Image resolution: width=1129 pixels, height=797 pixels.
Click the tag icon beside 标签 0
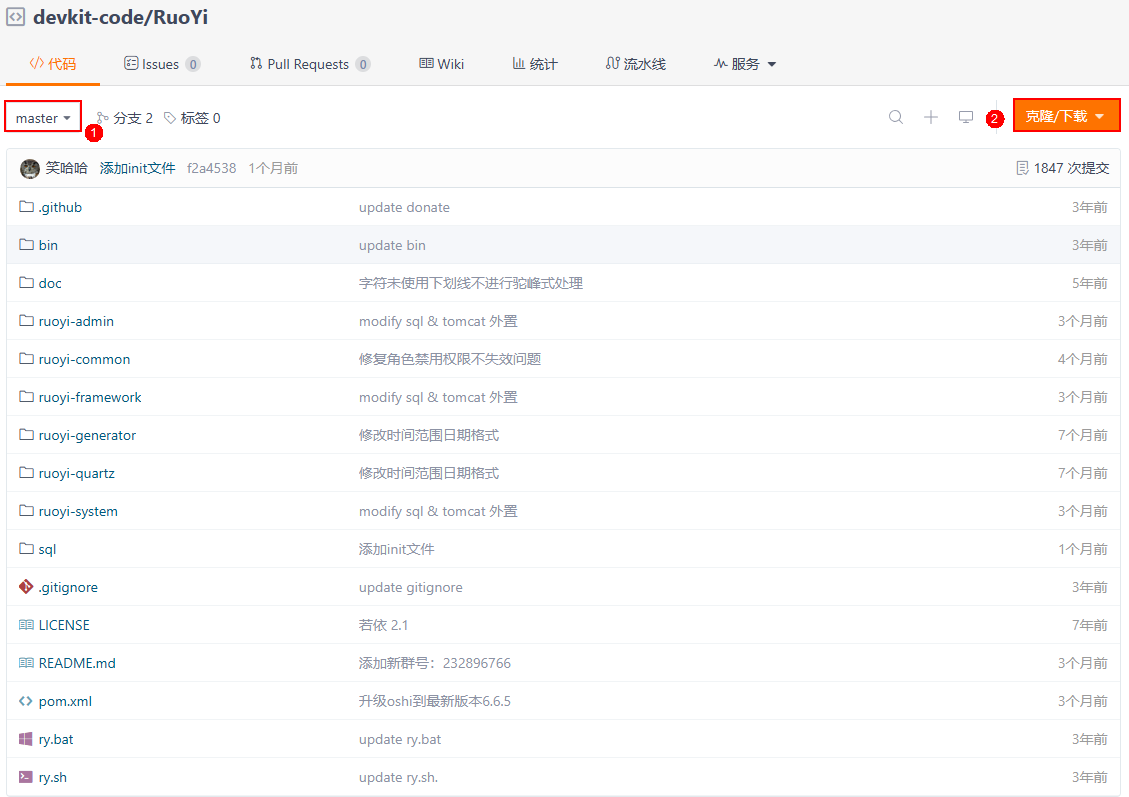170,118
